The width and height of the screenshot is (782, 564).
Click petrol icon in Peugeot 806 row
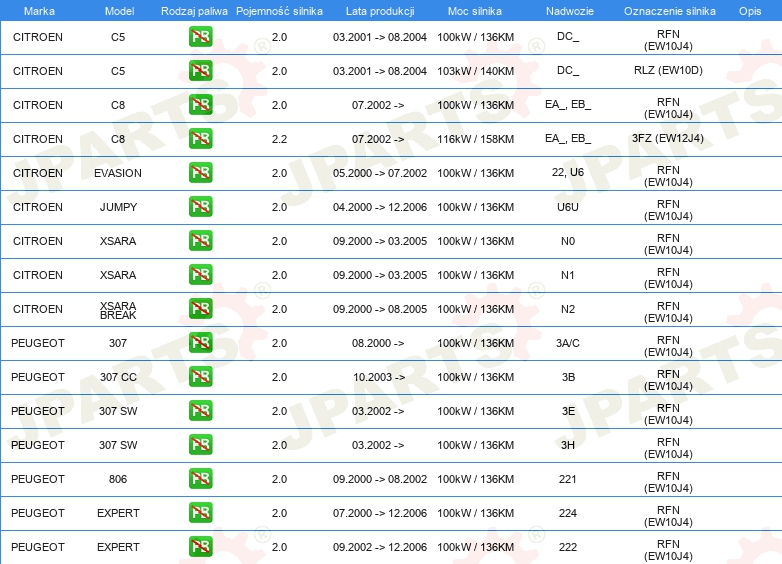200,478
